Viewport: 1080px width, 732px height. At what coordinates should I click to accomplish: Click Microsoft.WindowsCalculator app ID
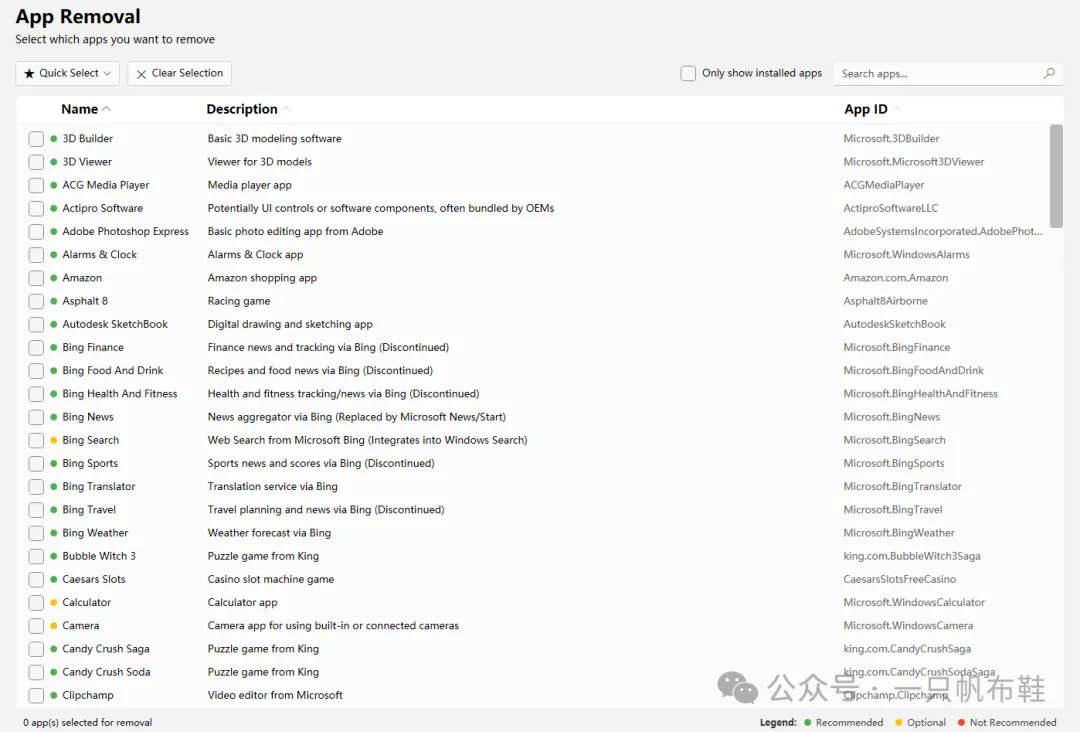[x=914, y=603]
